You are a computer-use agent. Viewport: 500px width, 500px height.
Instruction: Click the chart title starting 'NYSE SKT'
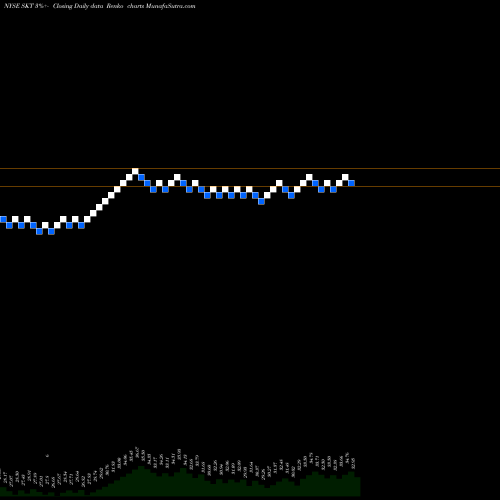point(99,6)
